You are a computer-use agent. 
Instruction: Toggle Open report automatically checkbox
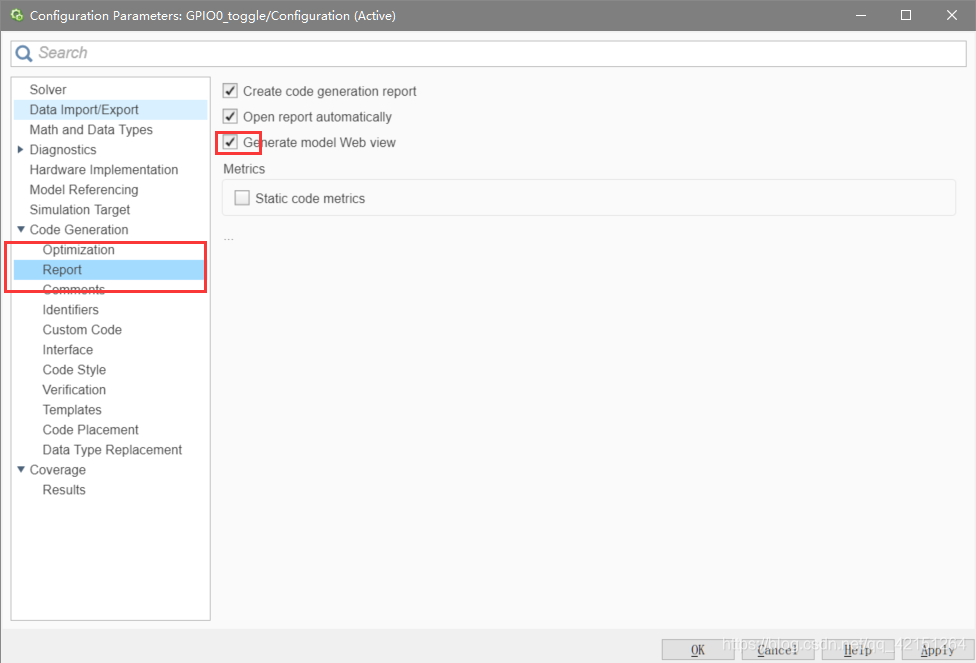[230, 116]
